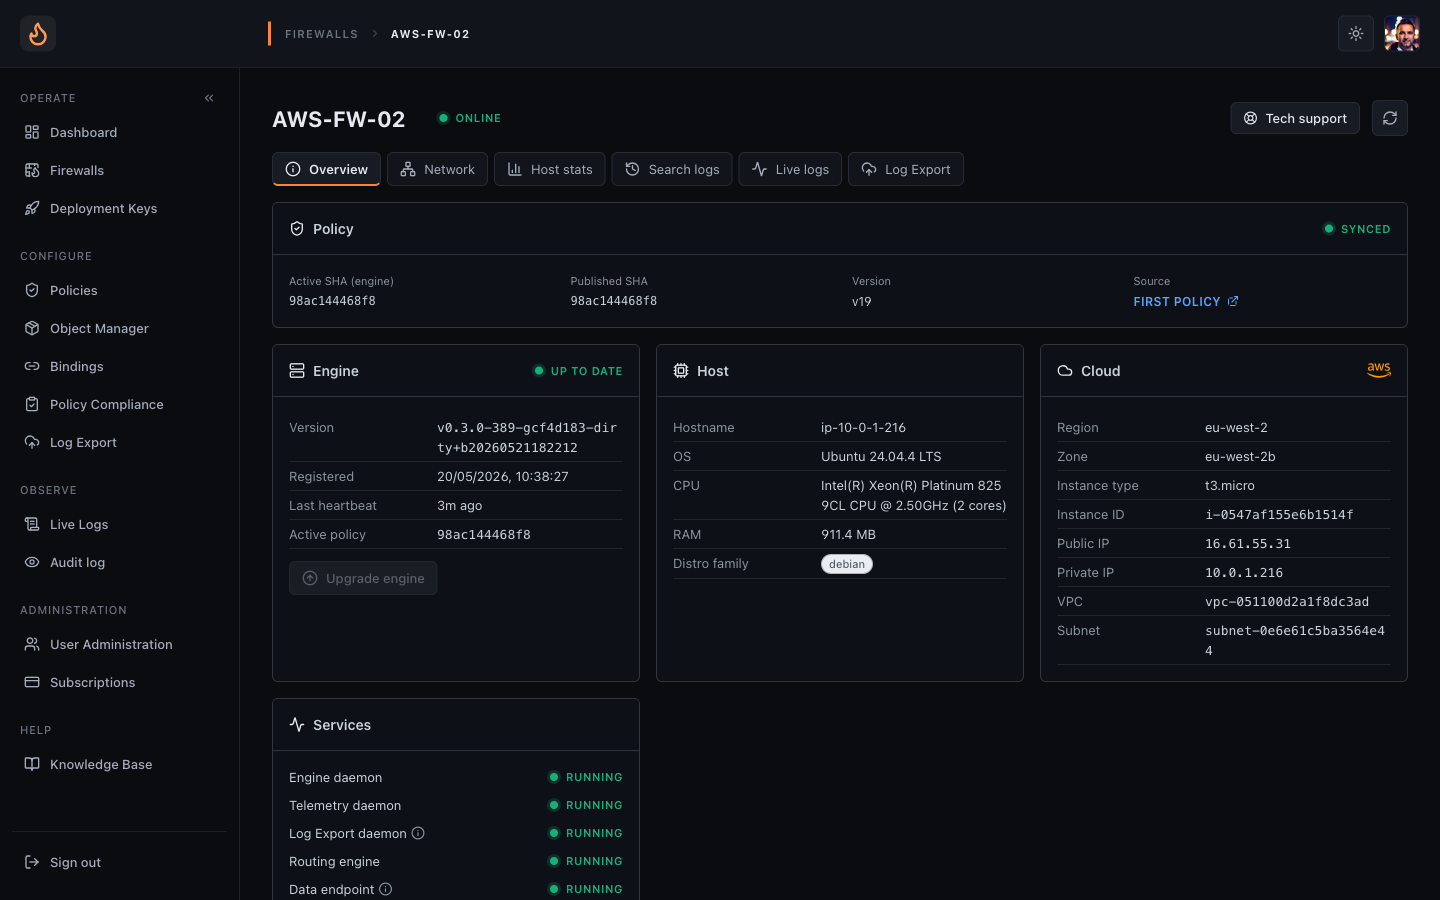The width and height of the screenshot is (1440, 900).
Task: Click the Cloud card cloud icon
Action: point(1065,371)
